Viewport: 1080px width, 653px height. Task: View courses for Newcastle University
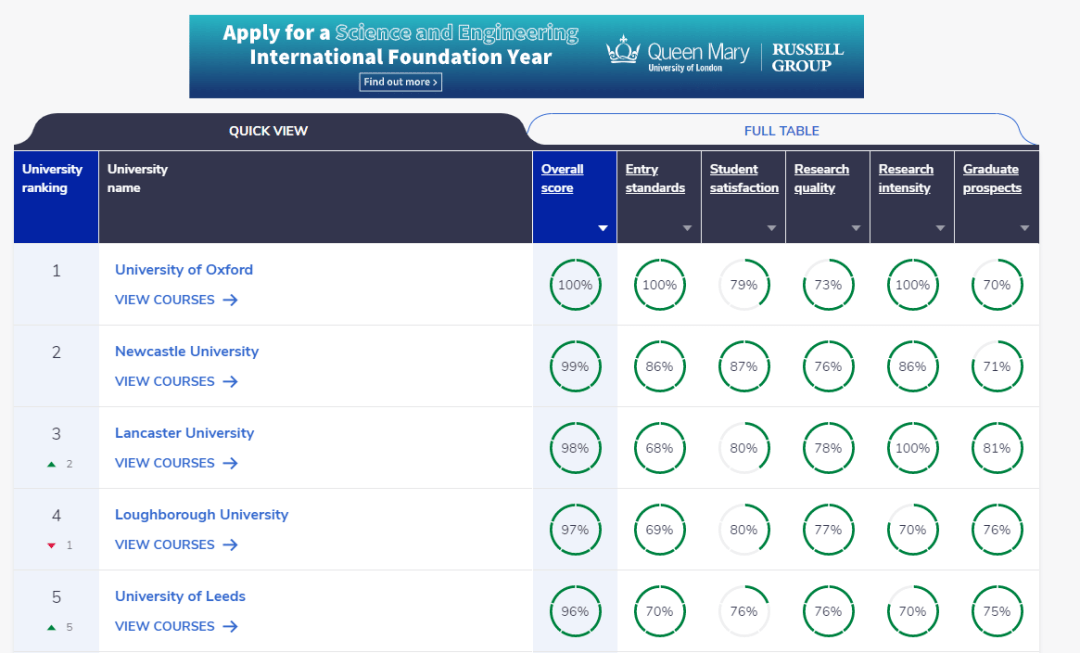click(176, 382)
